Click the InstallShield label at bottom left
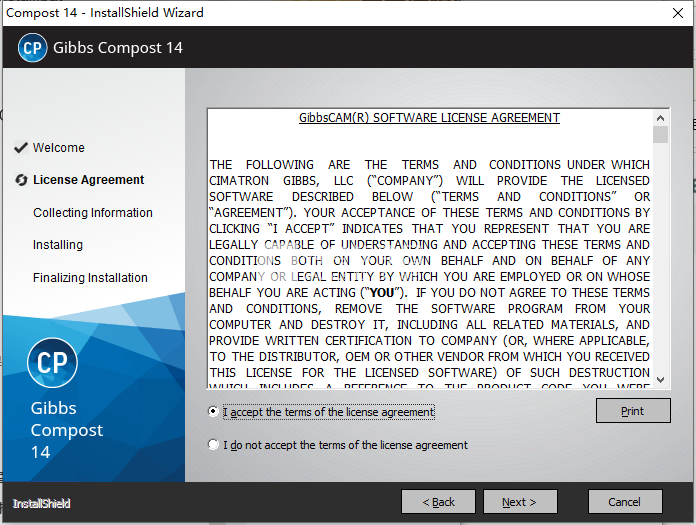 42,503
